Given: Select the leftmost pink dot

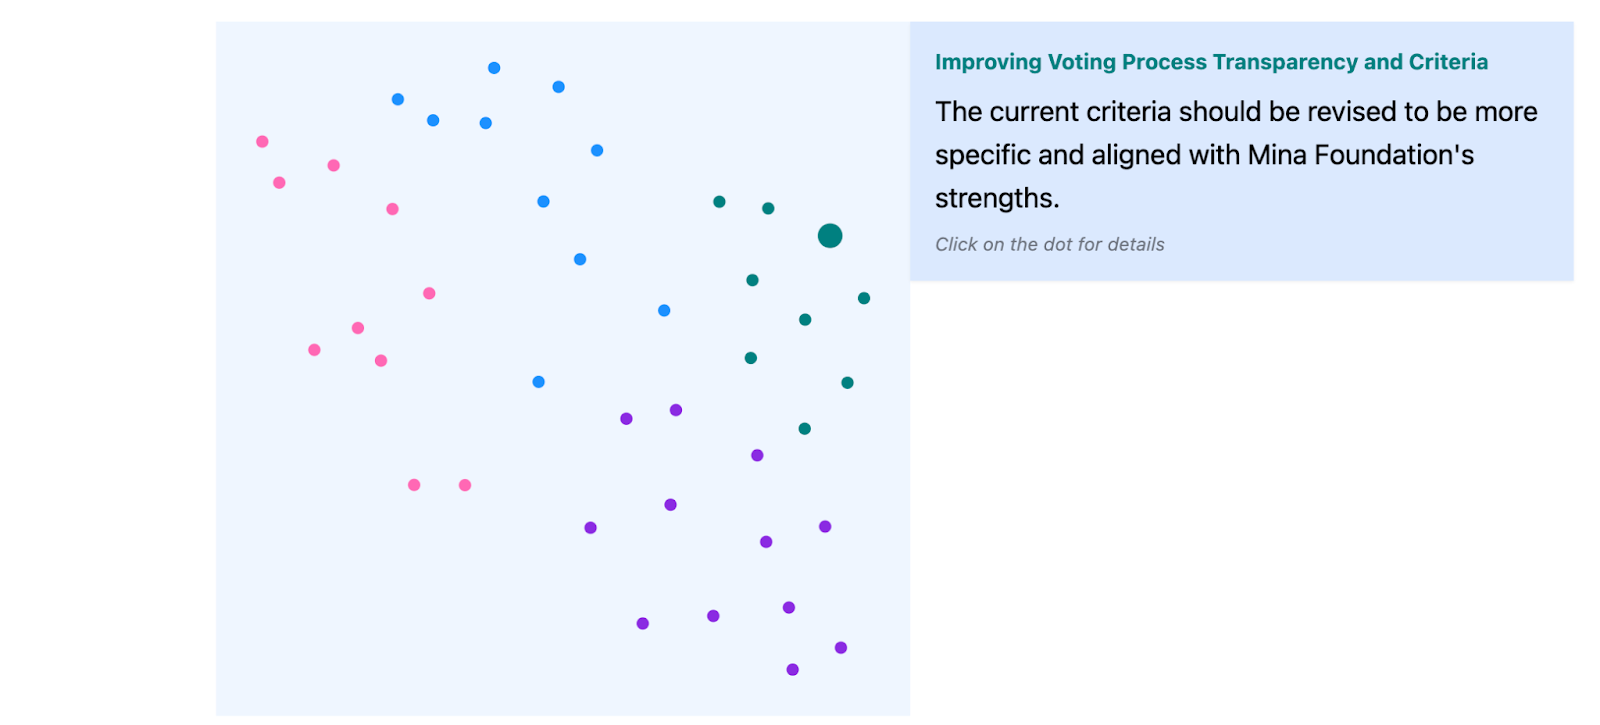Looking at the screenshot, I should [x=262, y=142].
